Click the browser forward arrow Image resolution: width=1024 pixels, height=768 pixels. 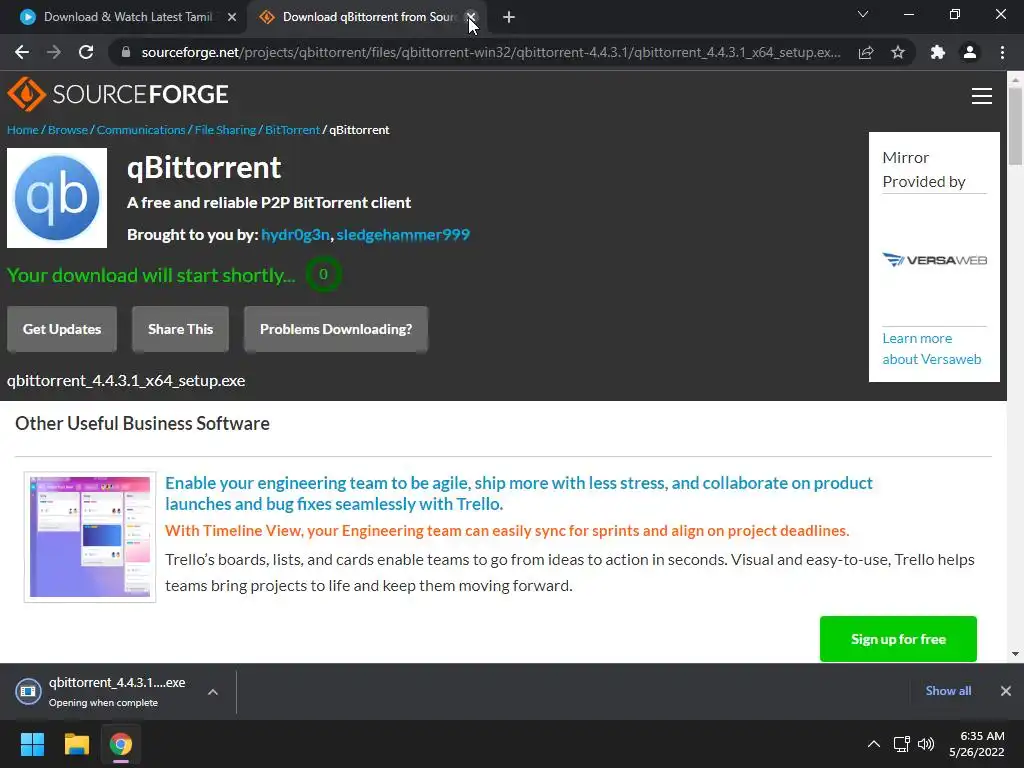click(x=54, y=52)
